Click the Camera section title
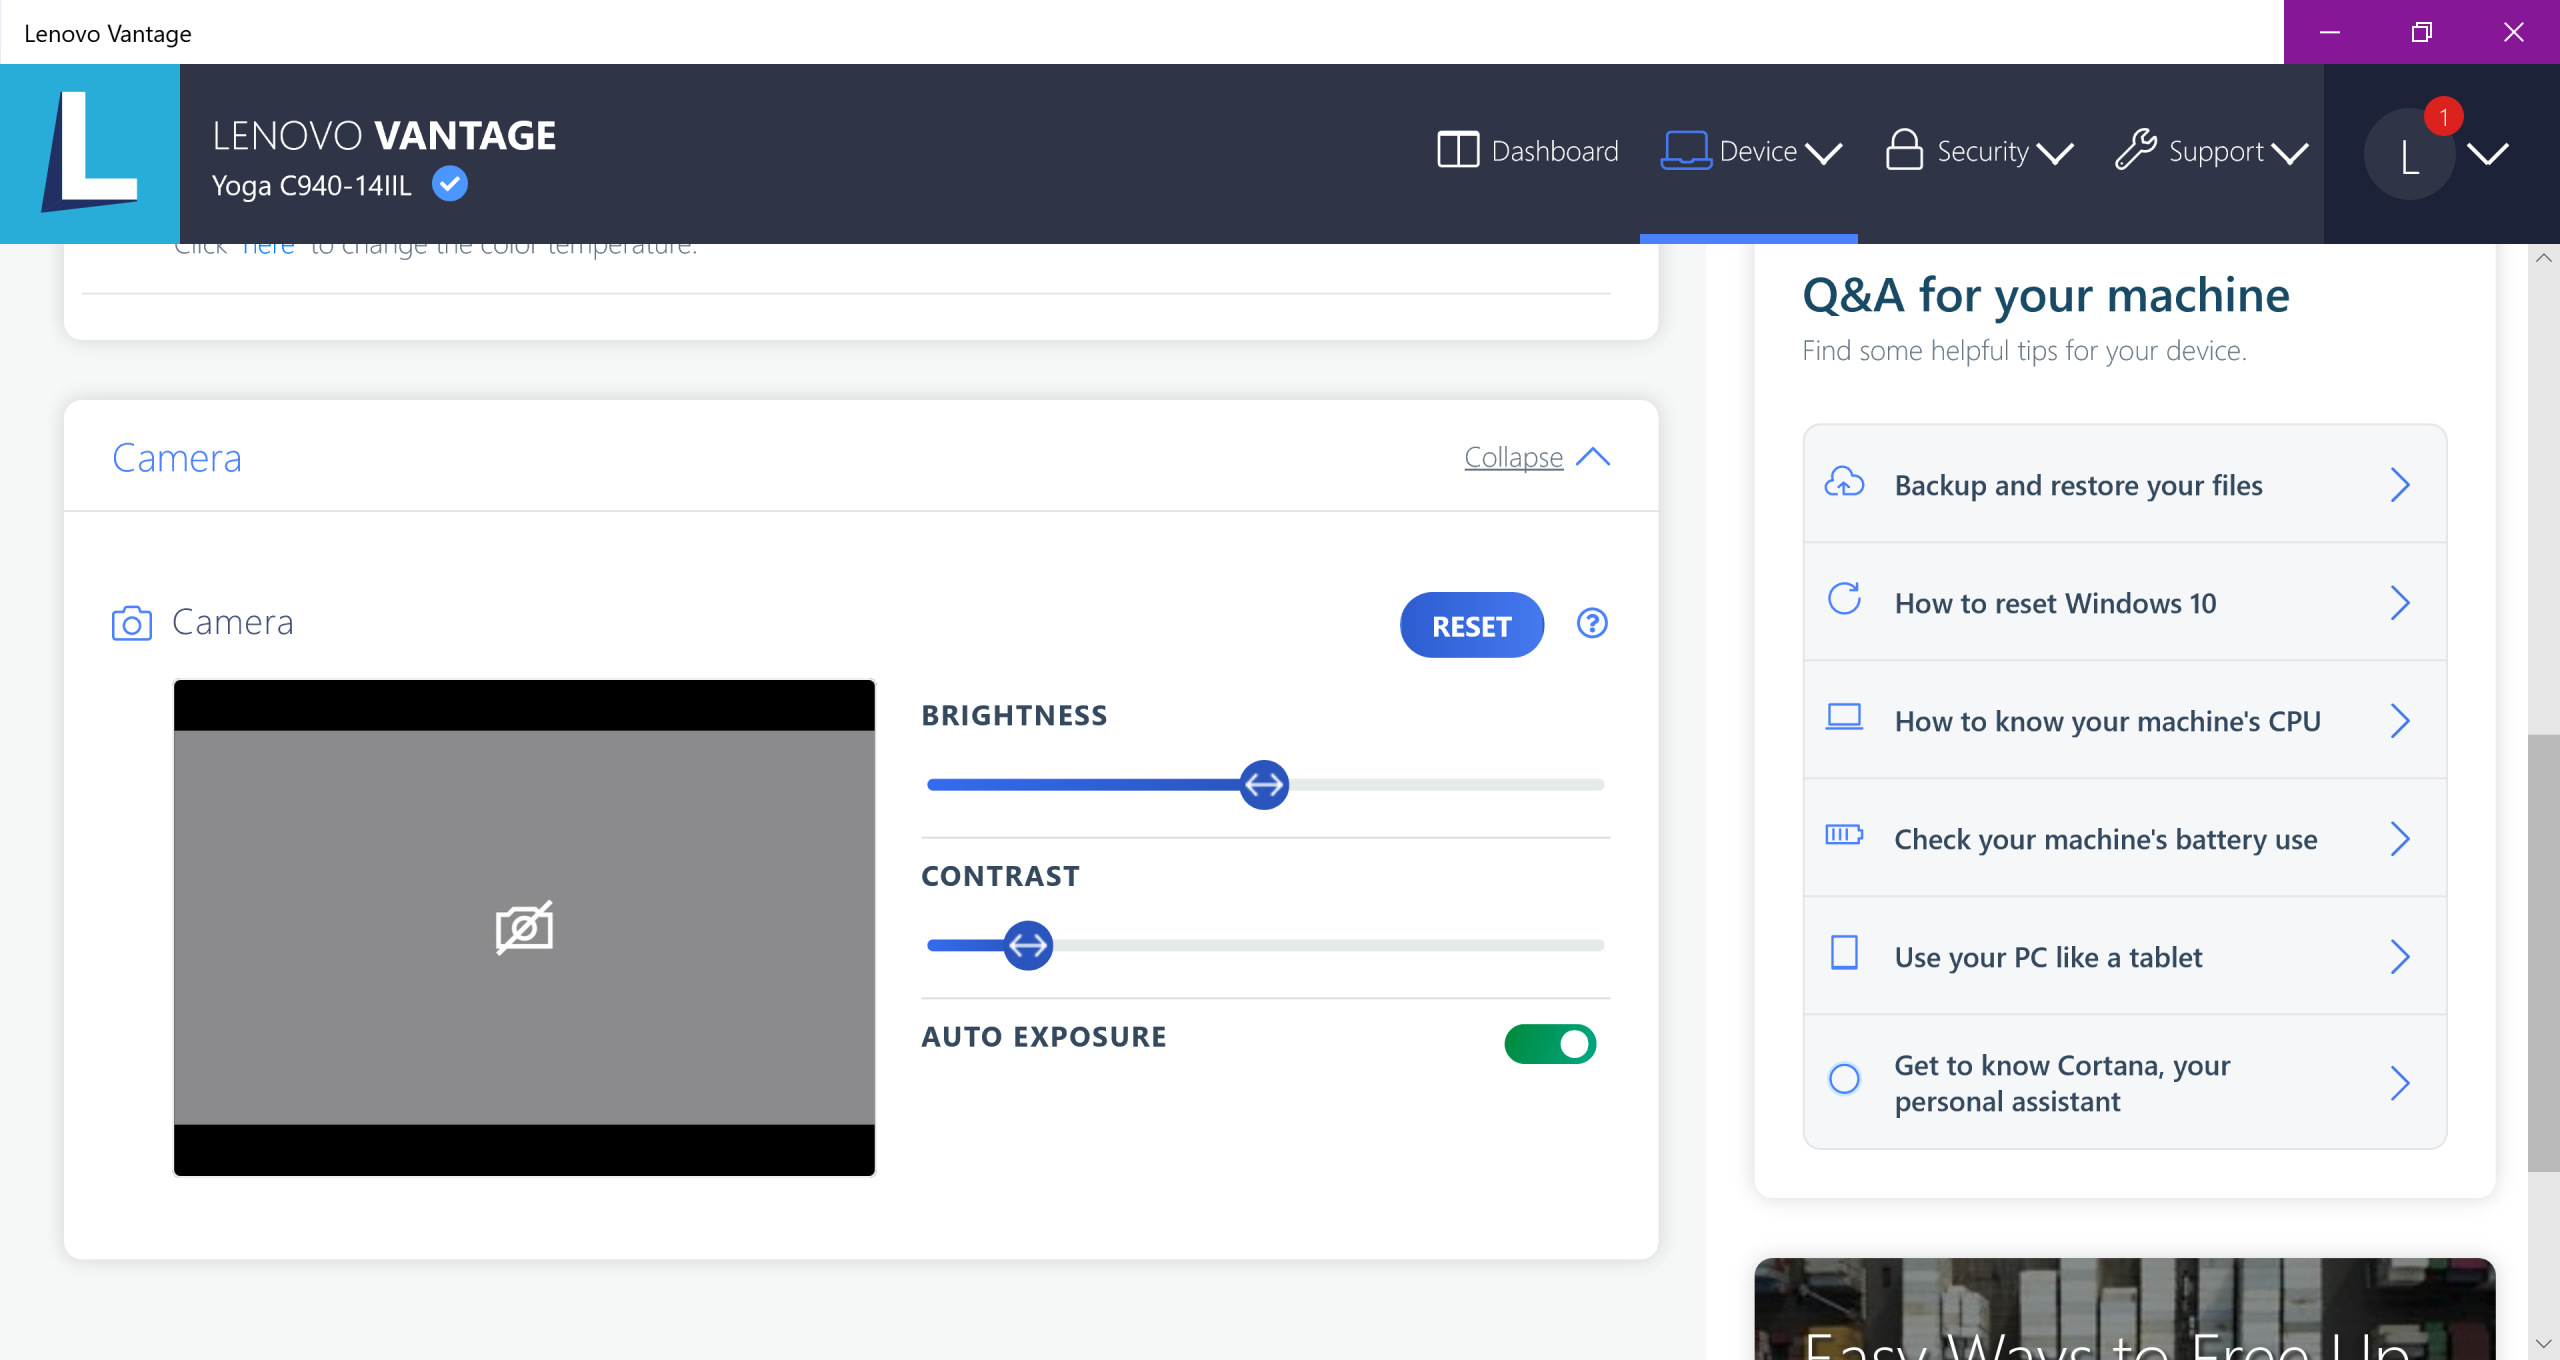 pyautogui.click(x=177, y=458)
